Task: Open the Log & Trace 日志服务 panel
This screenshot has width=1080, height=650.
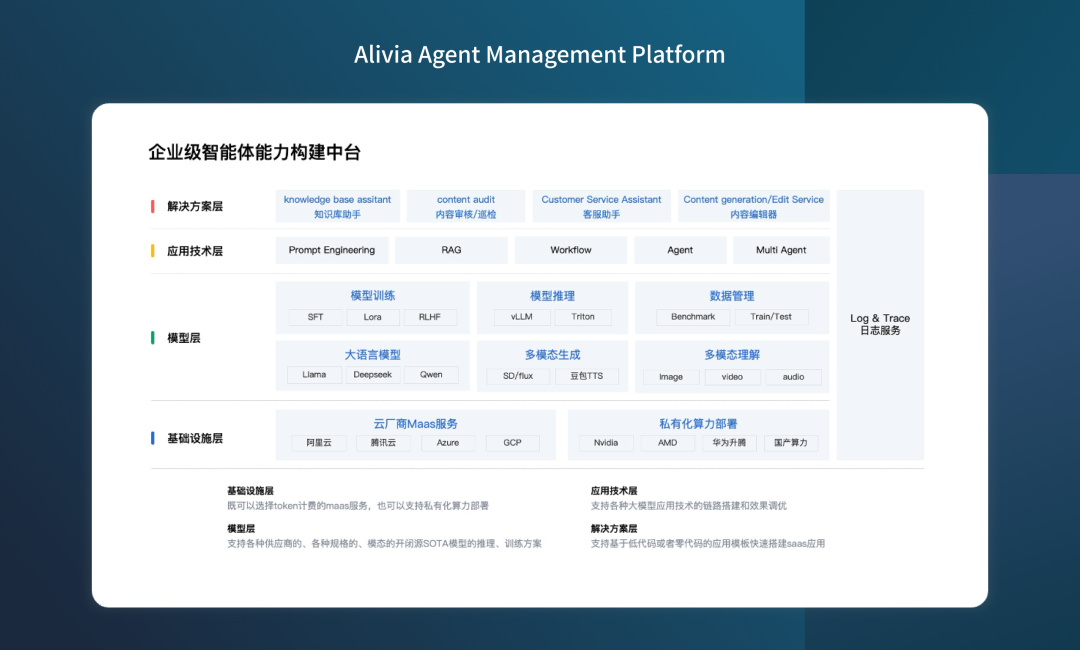Action: coord(879,324)
